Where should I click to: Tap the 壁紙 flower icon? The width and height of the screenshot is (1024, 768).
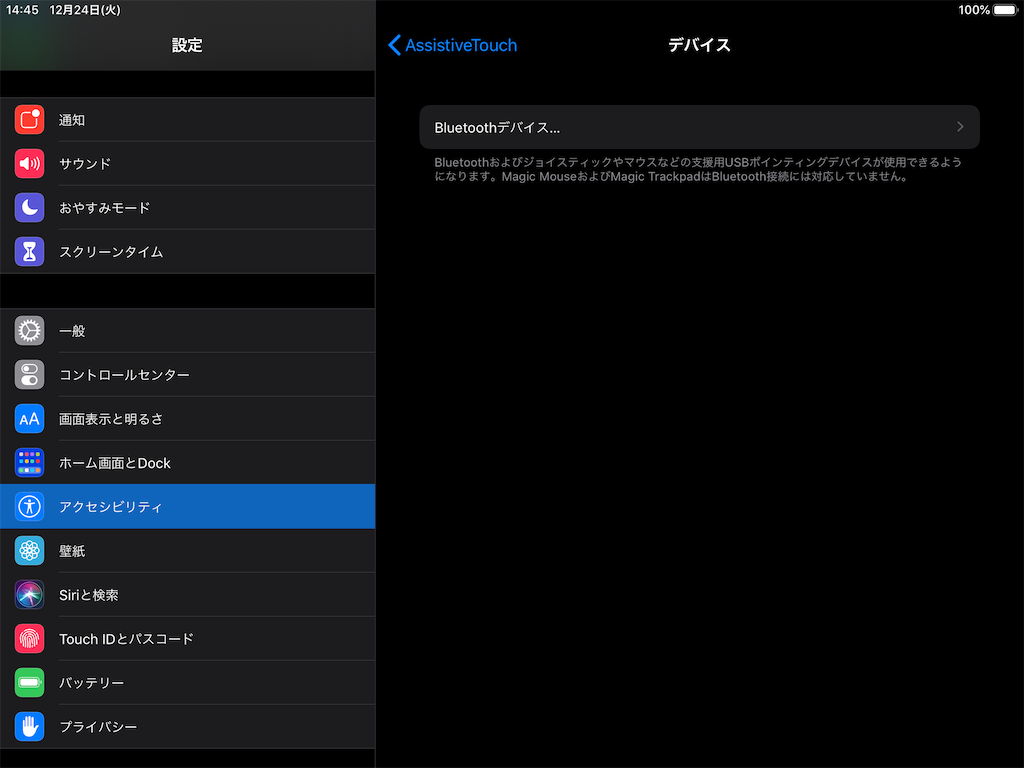pyautogui.click(x=29, y=551)
